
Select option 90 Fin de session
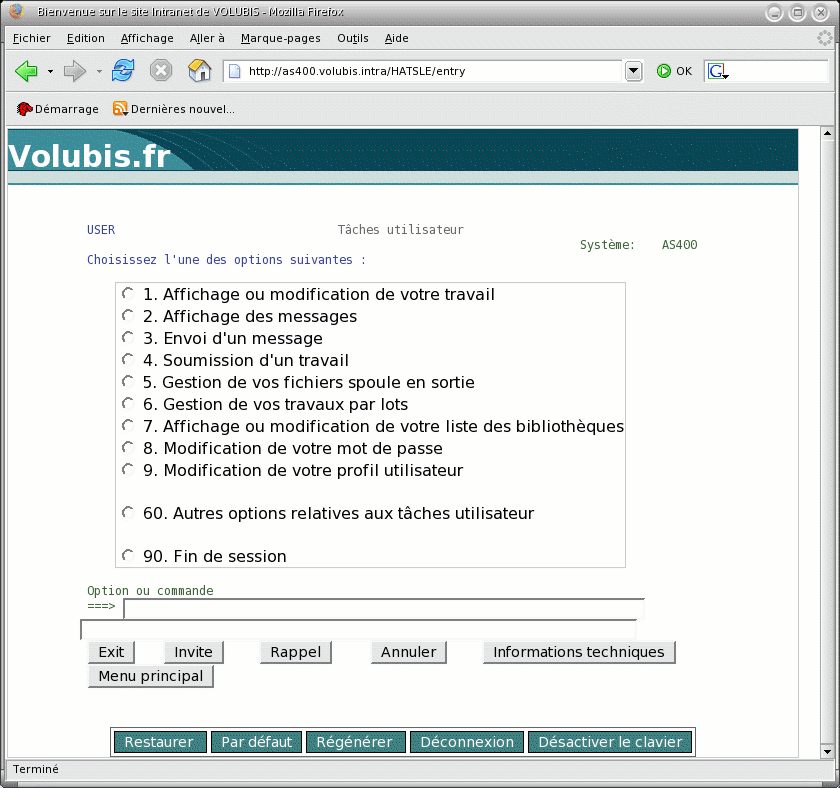(128, 556)
